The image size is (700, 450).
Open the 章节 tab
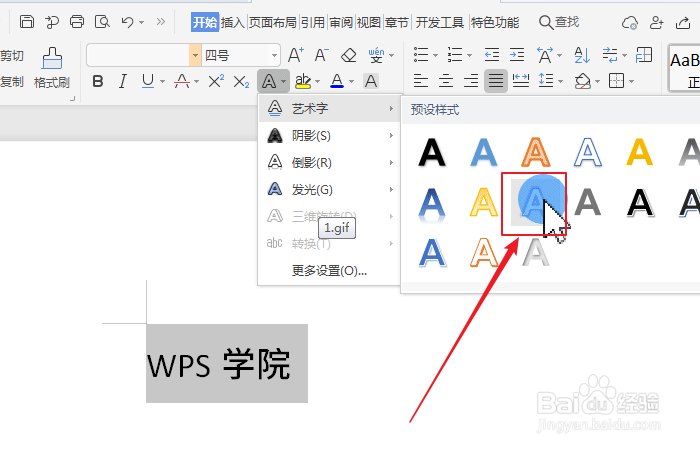397,22
